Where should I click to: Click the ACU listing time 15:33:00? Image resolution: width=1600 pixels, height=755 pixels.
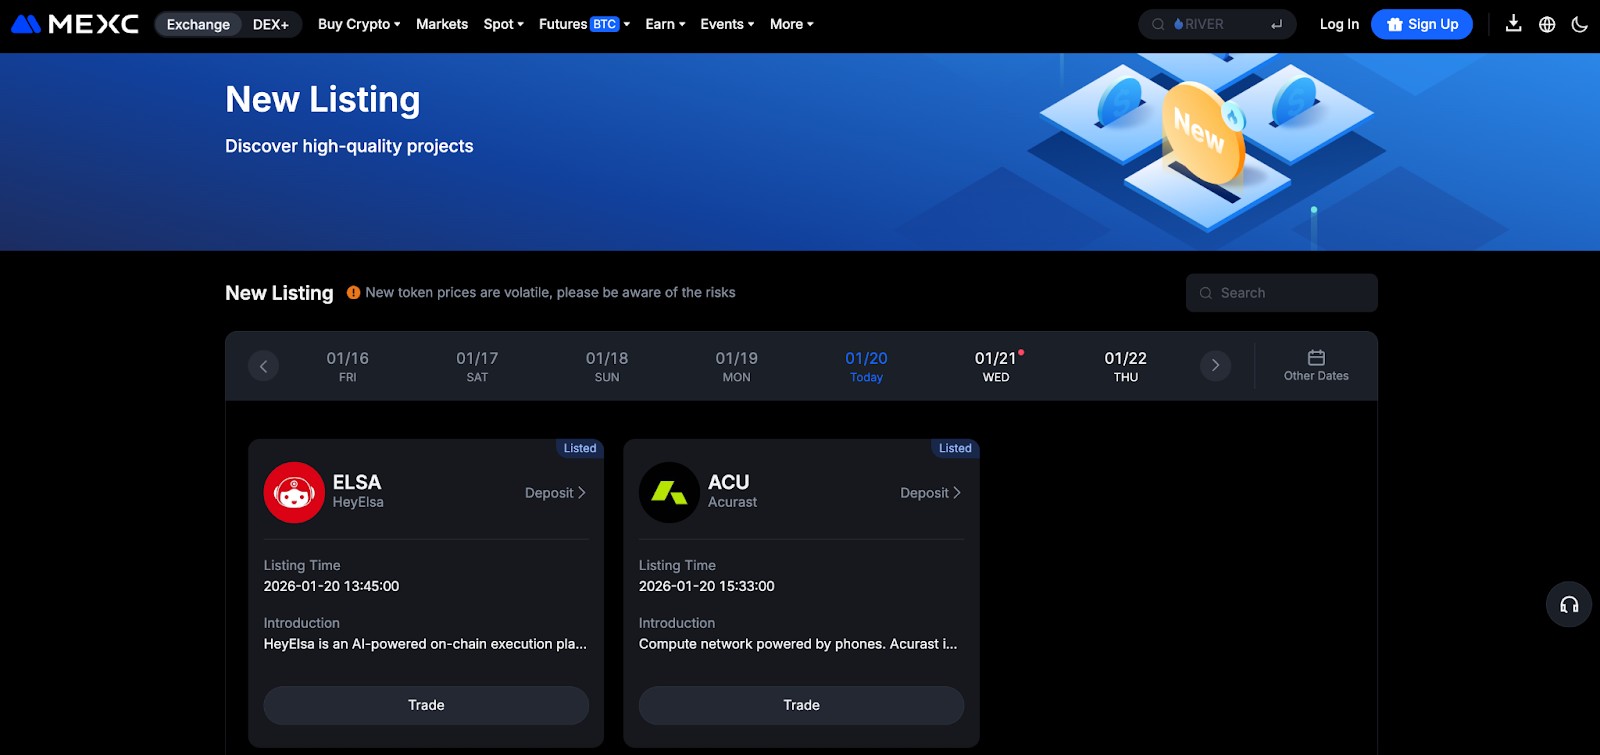point(707,586)
